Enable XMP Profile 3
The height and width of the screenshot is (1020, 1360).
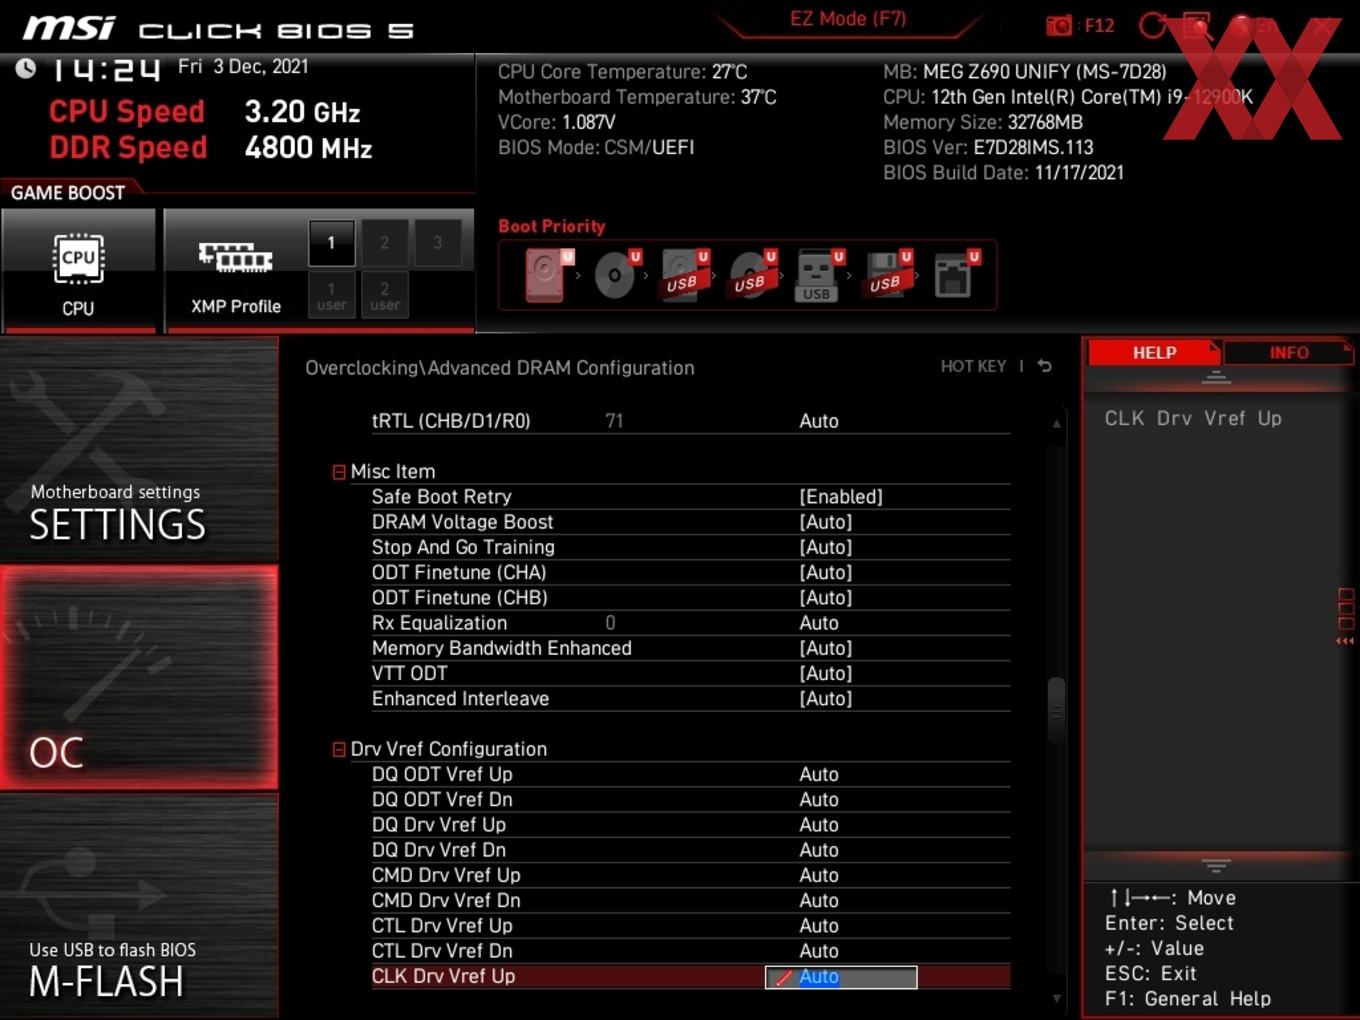point(437,243)
